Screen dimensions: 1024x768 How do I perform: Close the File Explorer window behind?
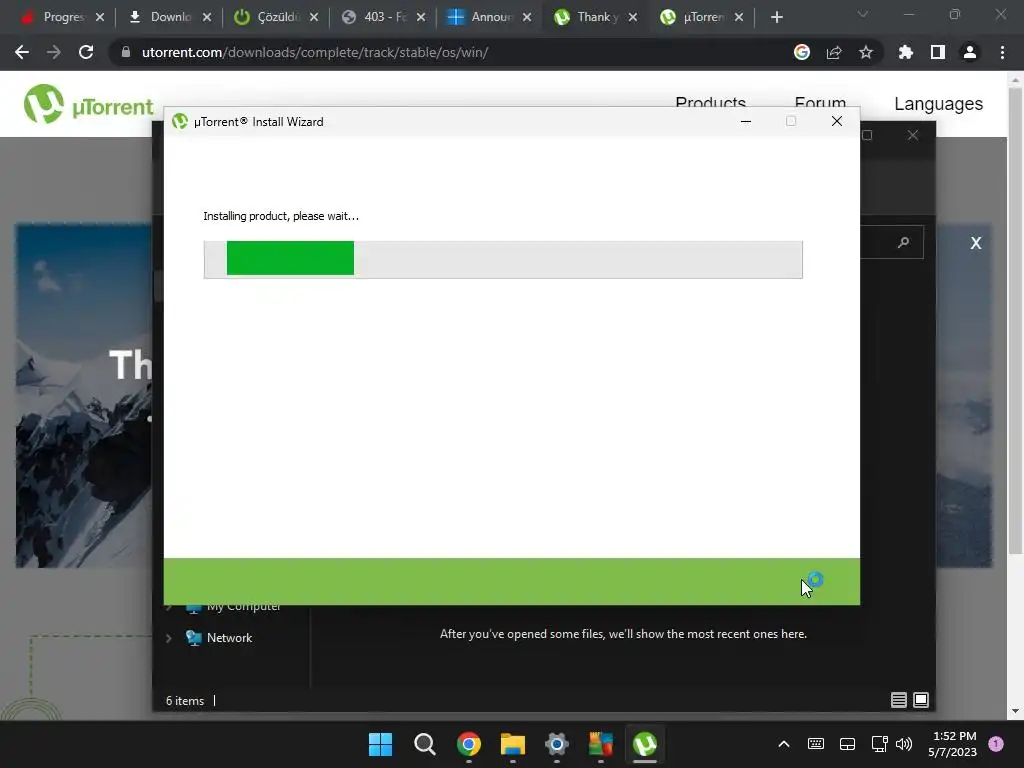[x=913, y=135]
